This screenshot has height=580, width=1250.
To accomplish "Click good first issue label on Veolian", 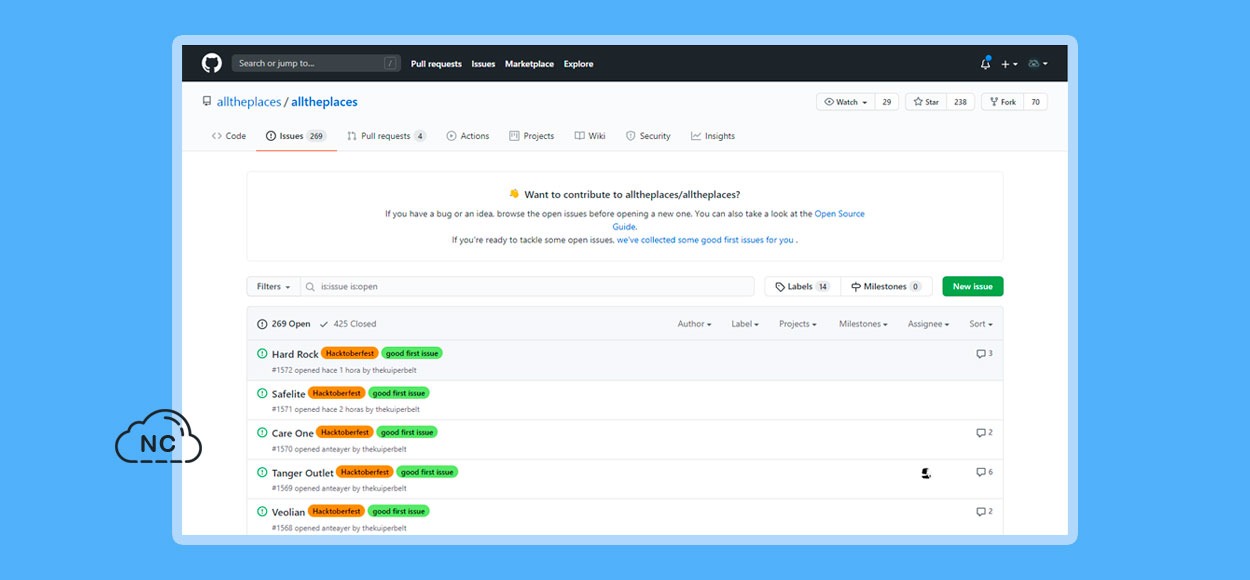I will click(399, 511).
